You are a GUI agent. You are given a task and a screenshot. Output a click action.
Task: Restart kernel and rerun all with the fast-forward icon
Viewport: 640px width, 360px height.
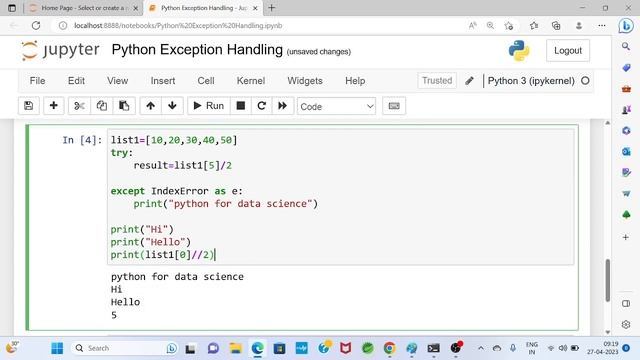[x=282, y=106]
